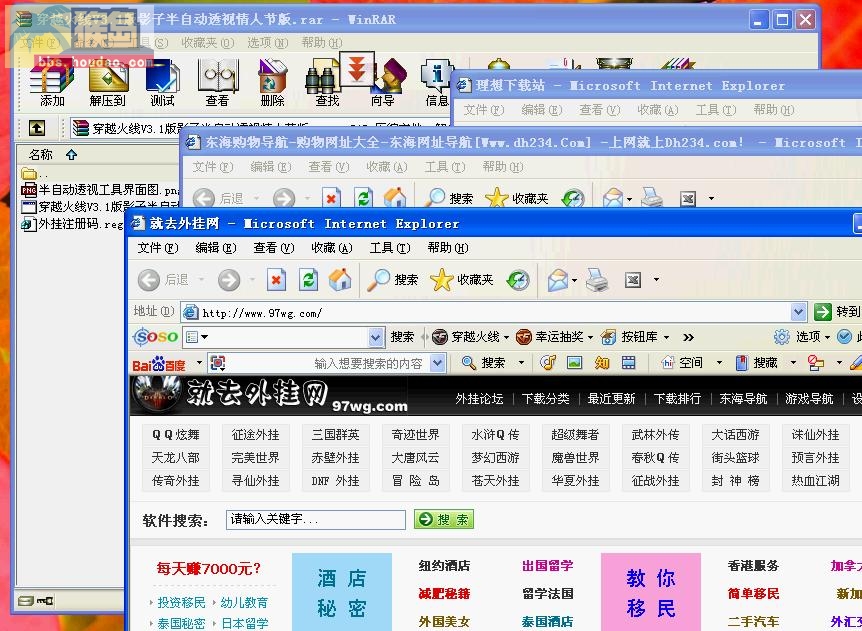Viewport: 862px width, 631px height.
Task: Click the History icon in the 东海购物导航 window
Action: pos(573,198)
